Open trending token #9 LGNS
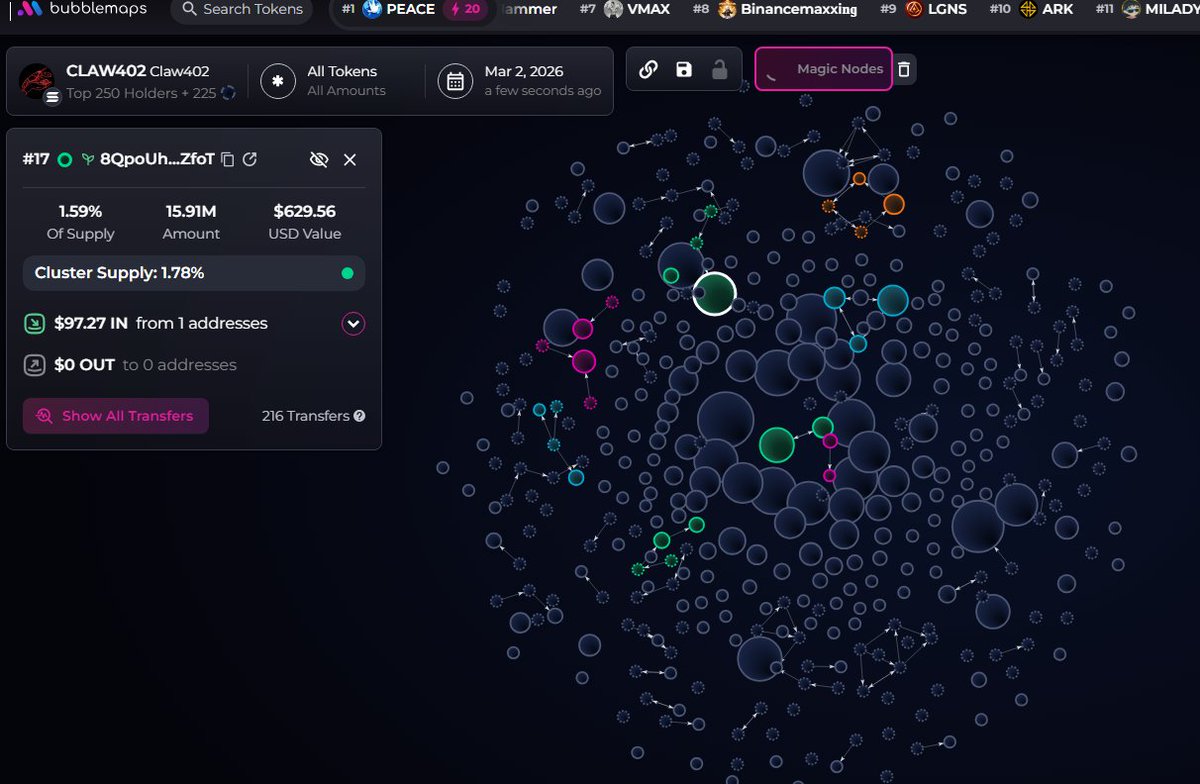The height and width of the screenshot is (784, 1200). (x=925, y=10)
